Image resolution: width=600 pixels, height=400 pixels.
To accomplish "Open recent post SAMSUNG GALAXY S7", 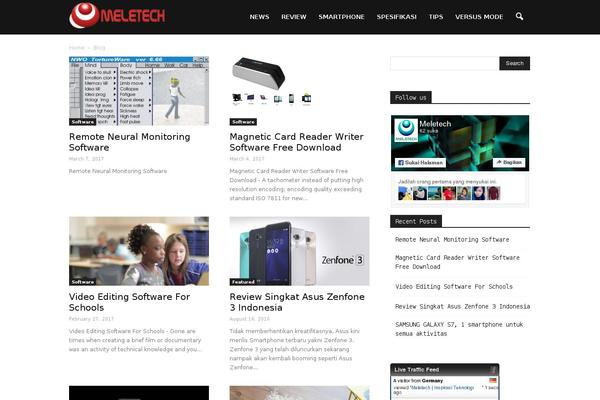I will pyautogui.click(x=459, y=329).
